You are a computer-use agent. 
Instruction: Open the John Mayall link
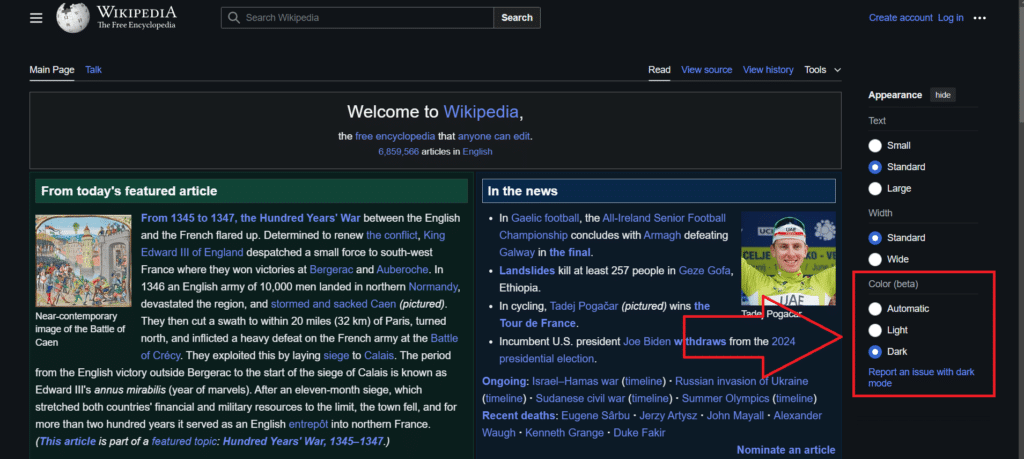tap(737, 416)
